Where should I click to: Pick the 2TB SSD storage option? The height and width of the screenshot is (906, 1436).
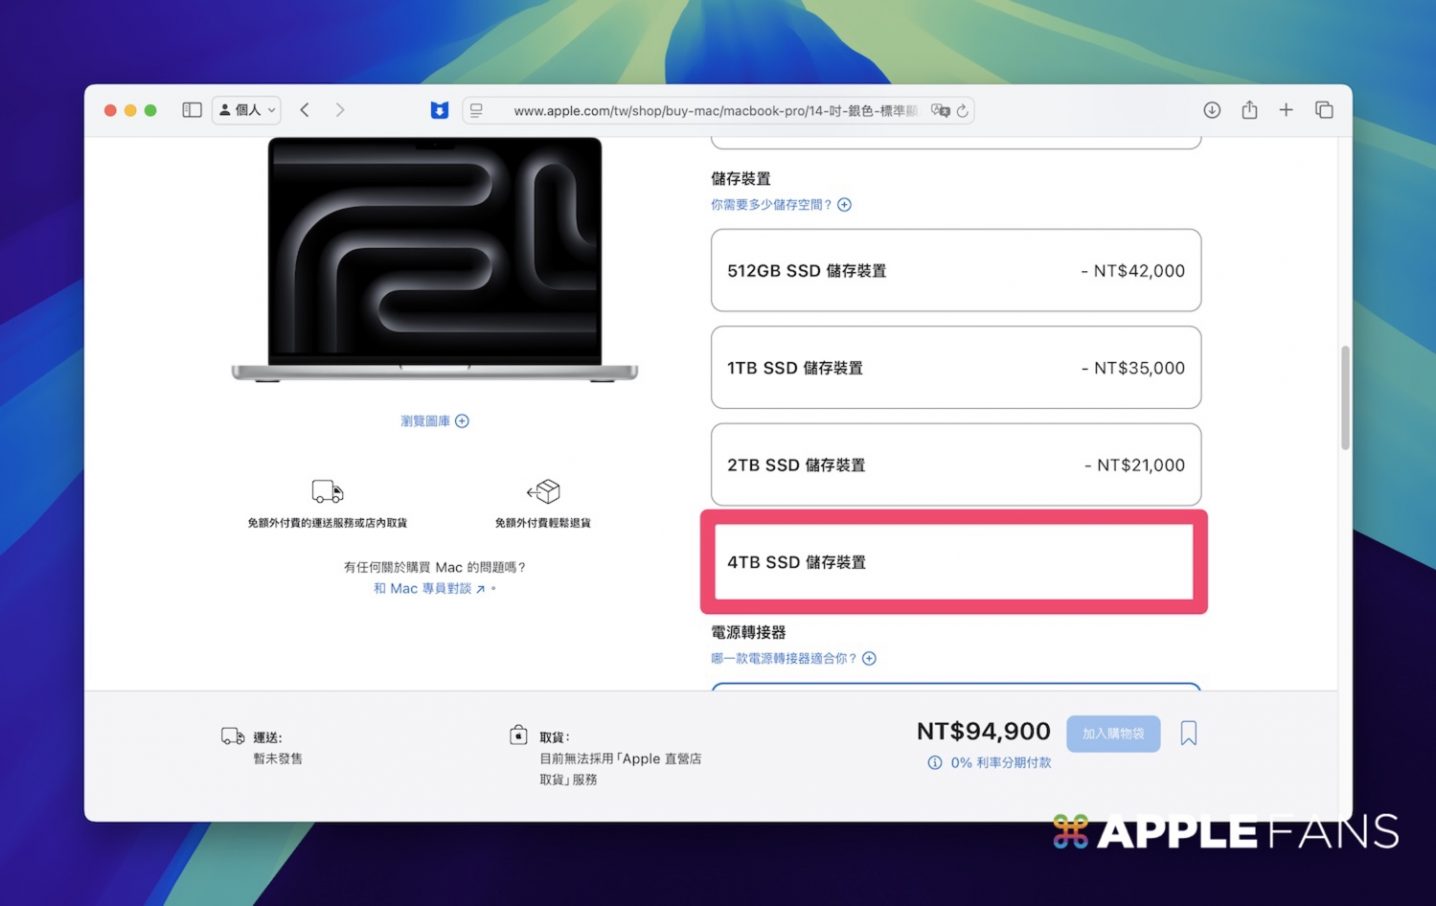(955, 465)
